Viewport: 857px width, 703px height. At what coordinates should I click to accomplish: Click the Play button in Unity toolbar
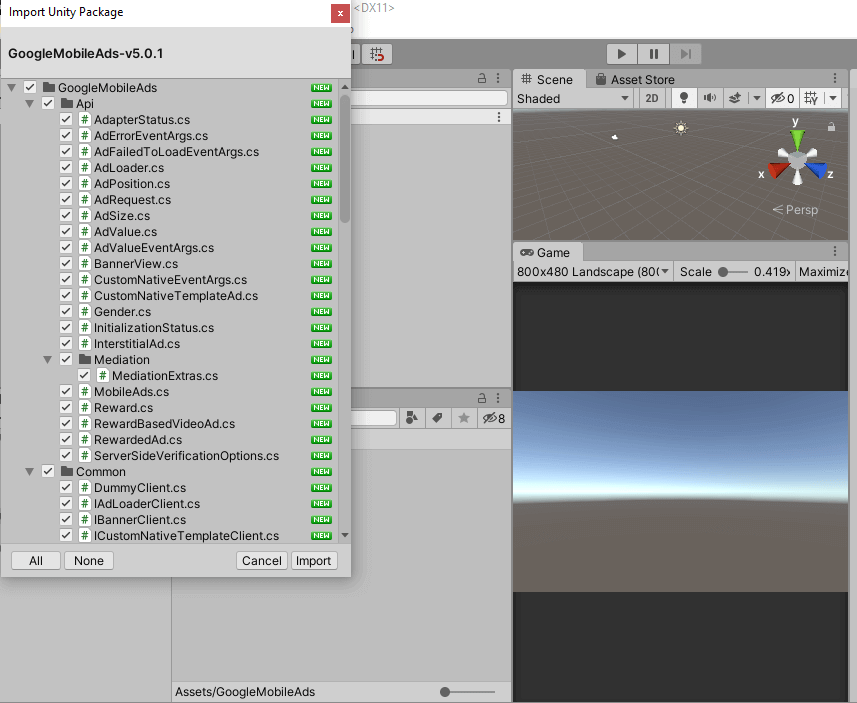[x=622, y=54]
